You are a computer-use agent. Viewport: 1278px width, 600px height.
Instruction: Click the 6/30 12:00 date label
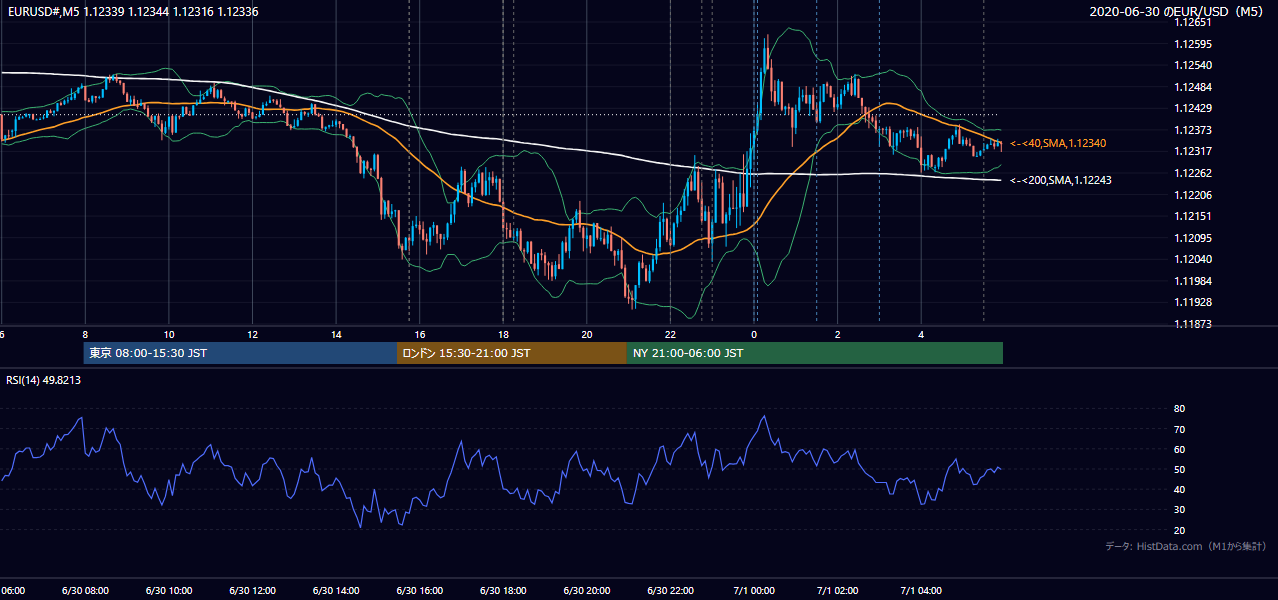[x=251, y=591]
